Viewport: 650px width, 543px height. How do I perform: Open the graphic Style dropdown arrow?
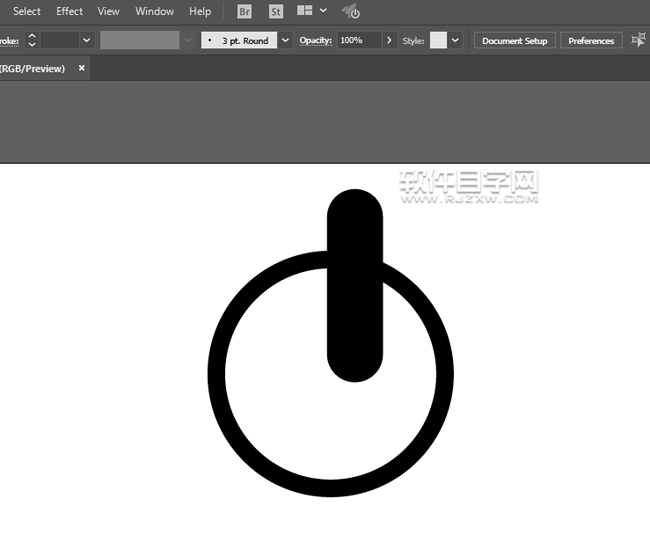click(456, 41)
